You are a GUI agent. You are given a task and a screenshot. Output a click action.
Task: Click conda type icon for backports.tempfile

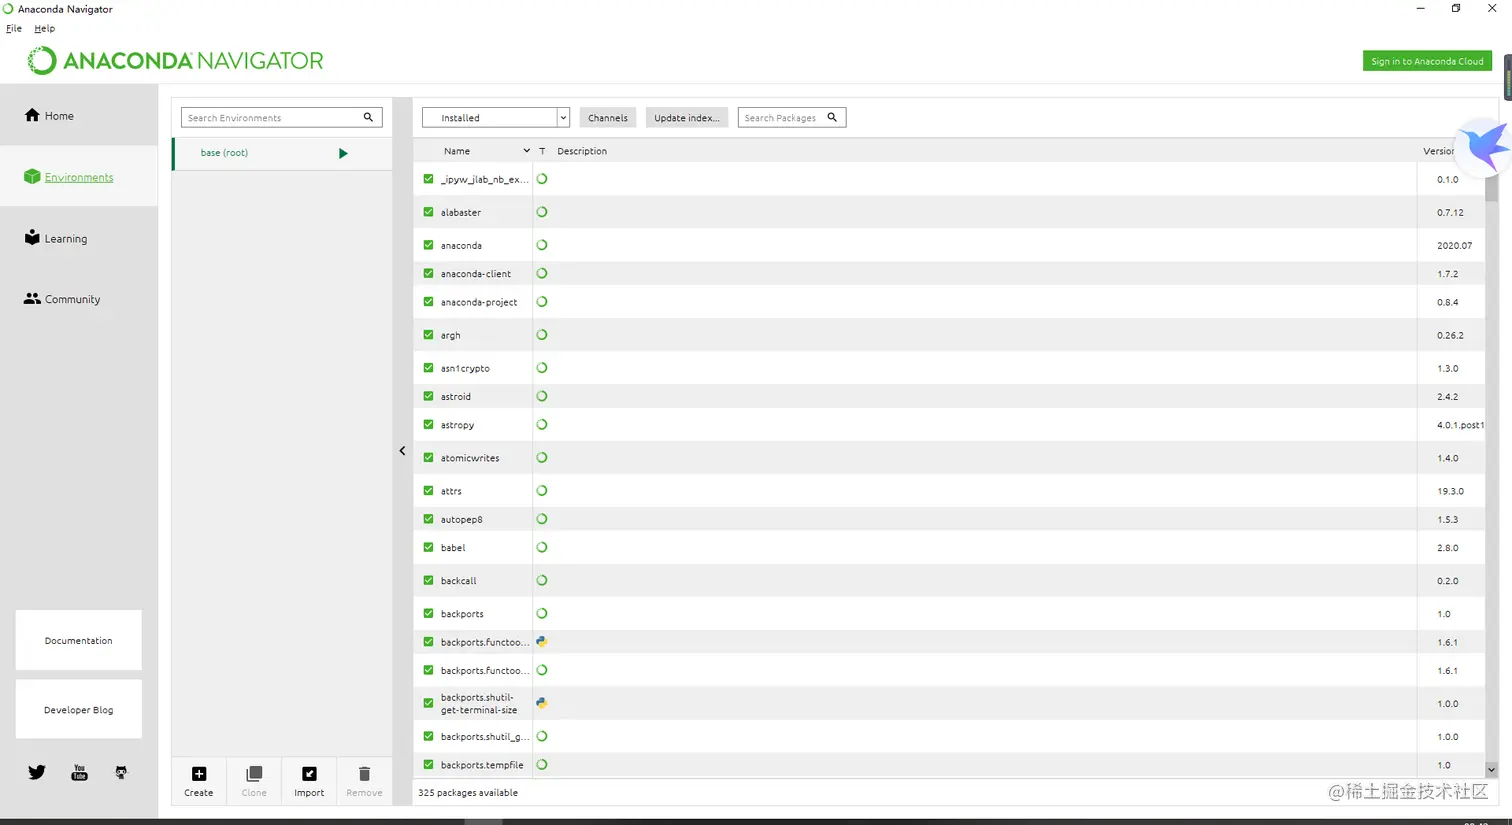pos(542,764)
